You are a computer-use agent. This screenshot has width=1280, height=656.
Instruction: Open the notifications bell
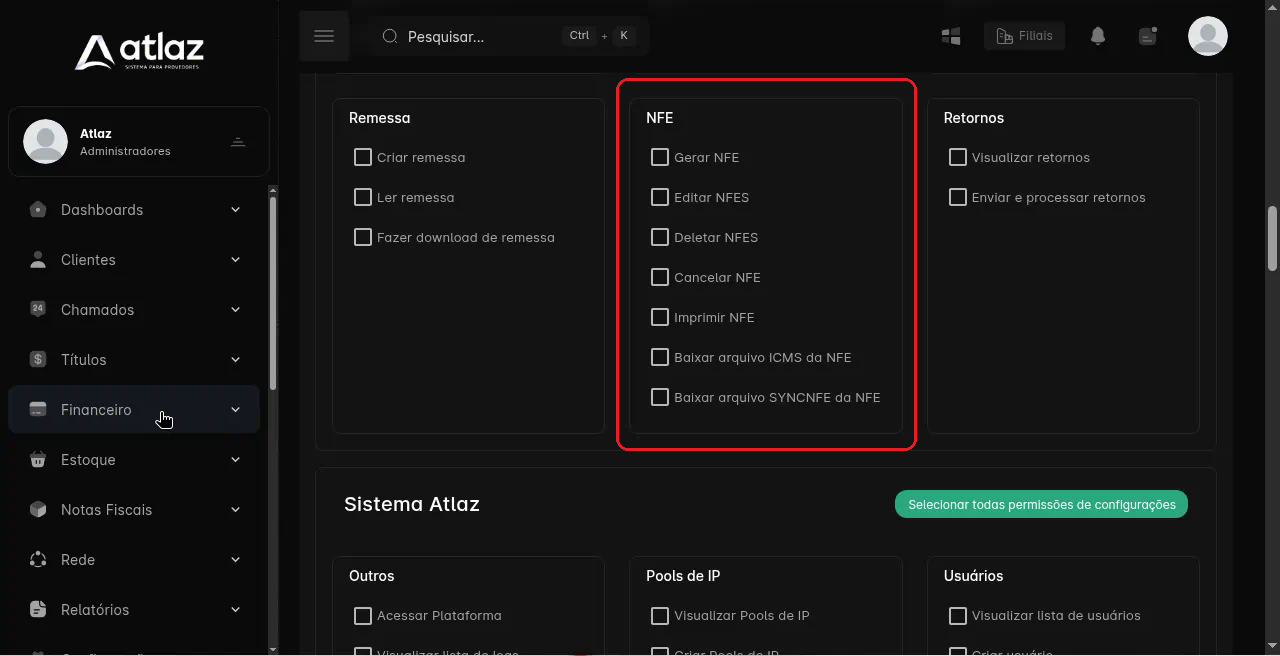[x=1098, y=36]
